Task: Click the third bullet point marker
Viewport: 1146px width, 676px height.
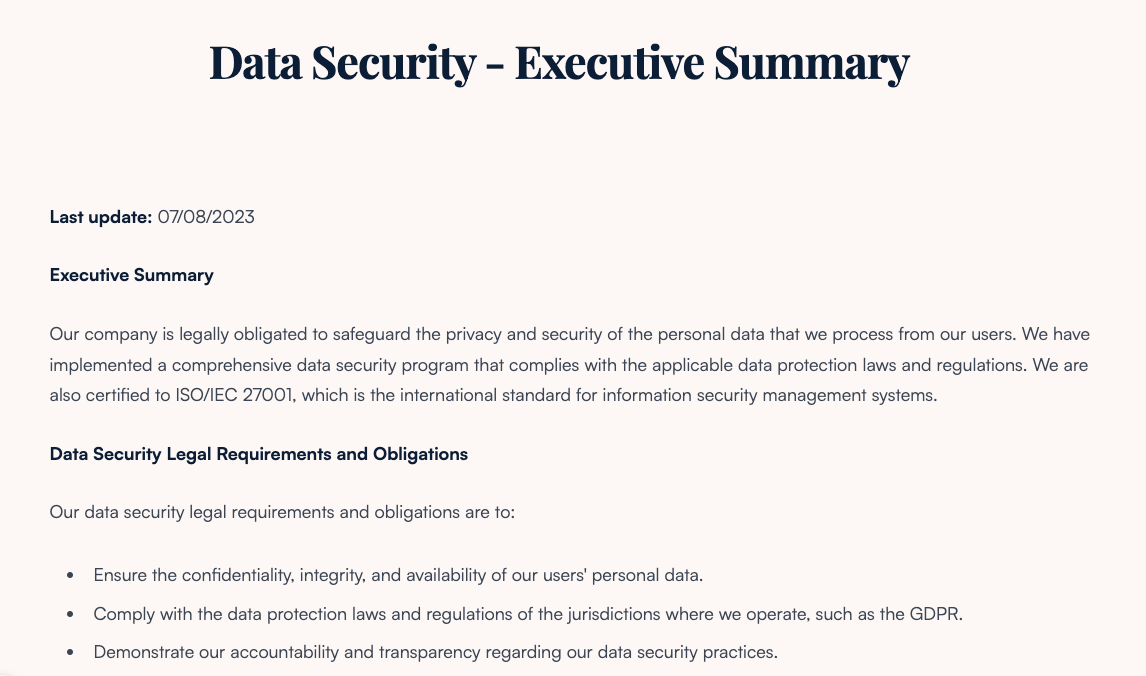Action: pos(70,654)
